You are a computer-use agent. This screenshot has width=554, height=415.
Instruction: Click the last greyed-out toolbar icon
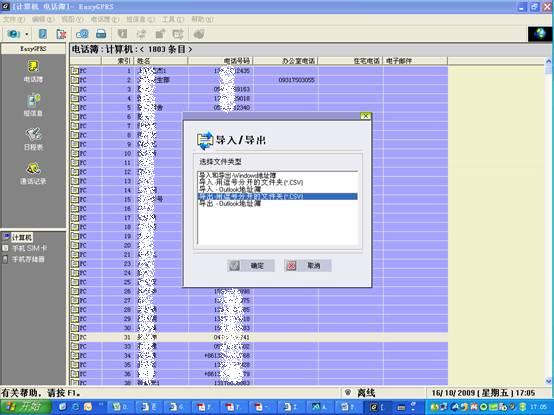(x=199, y=34)
